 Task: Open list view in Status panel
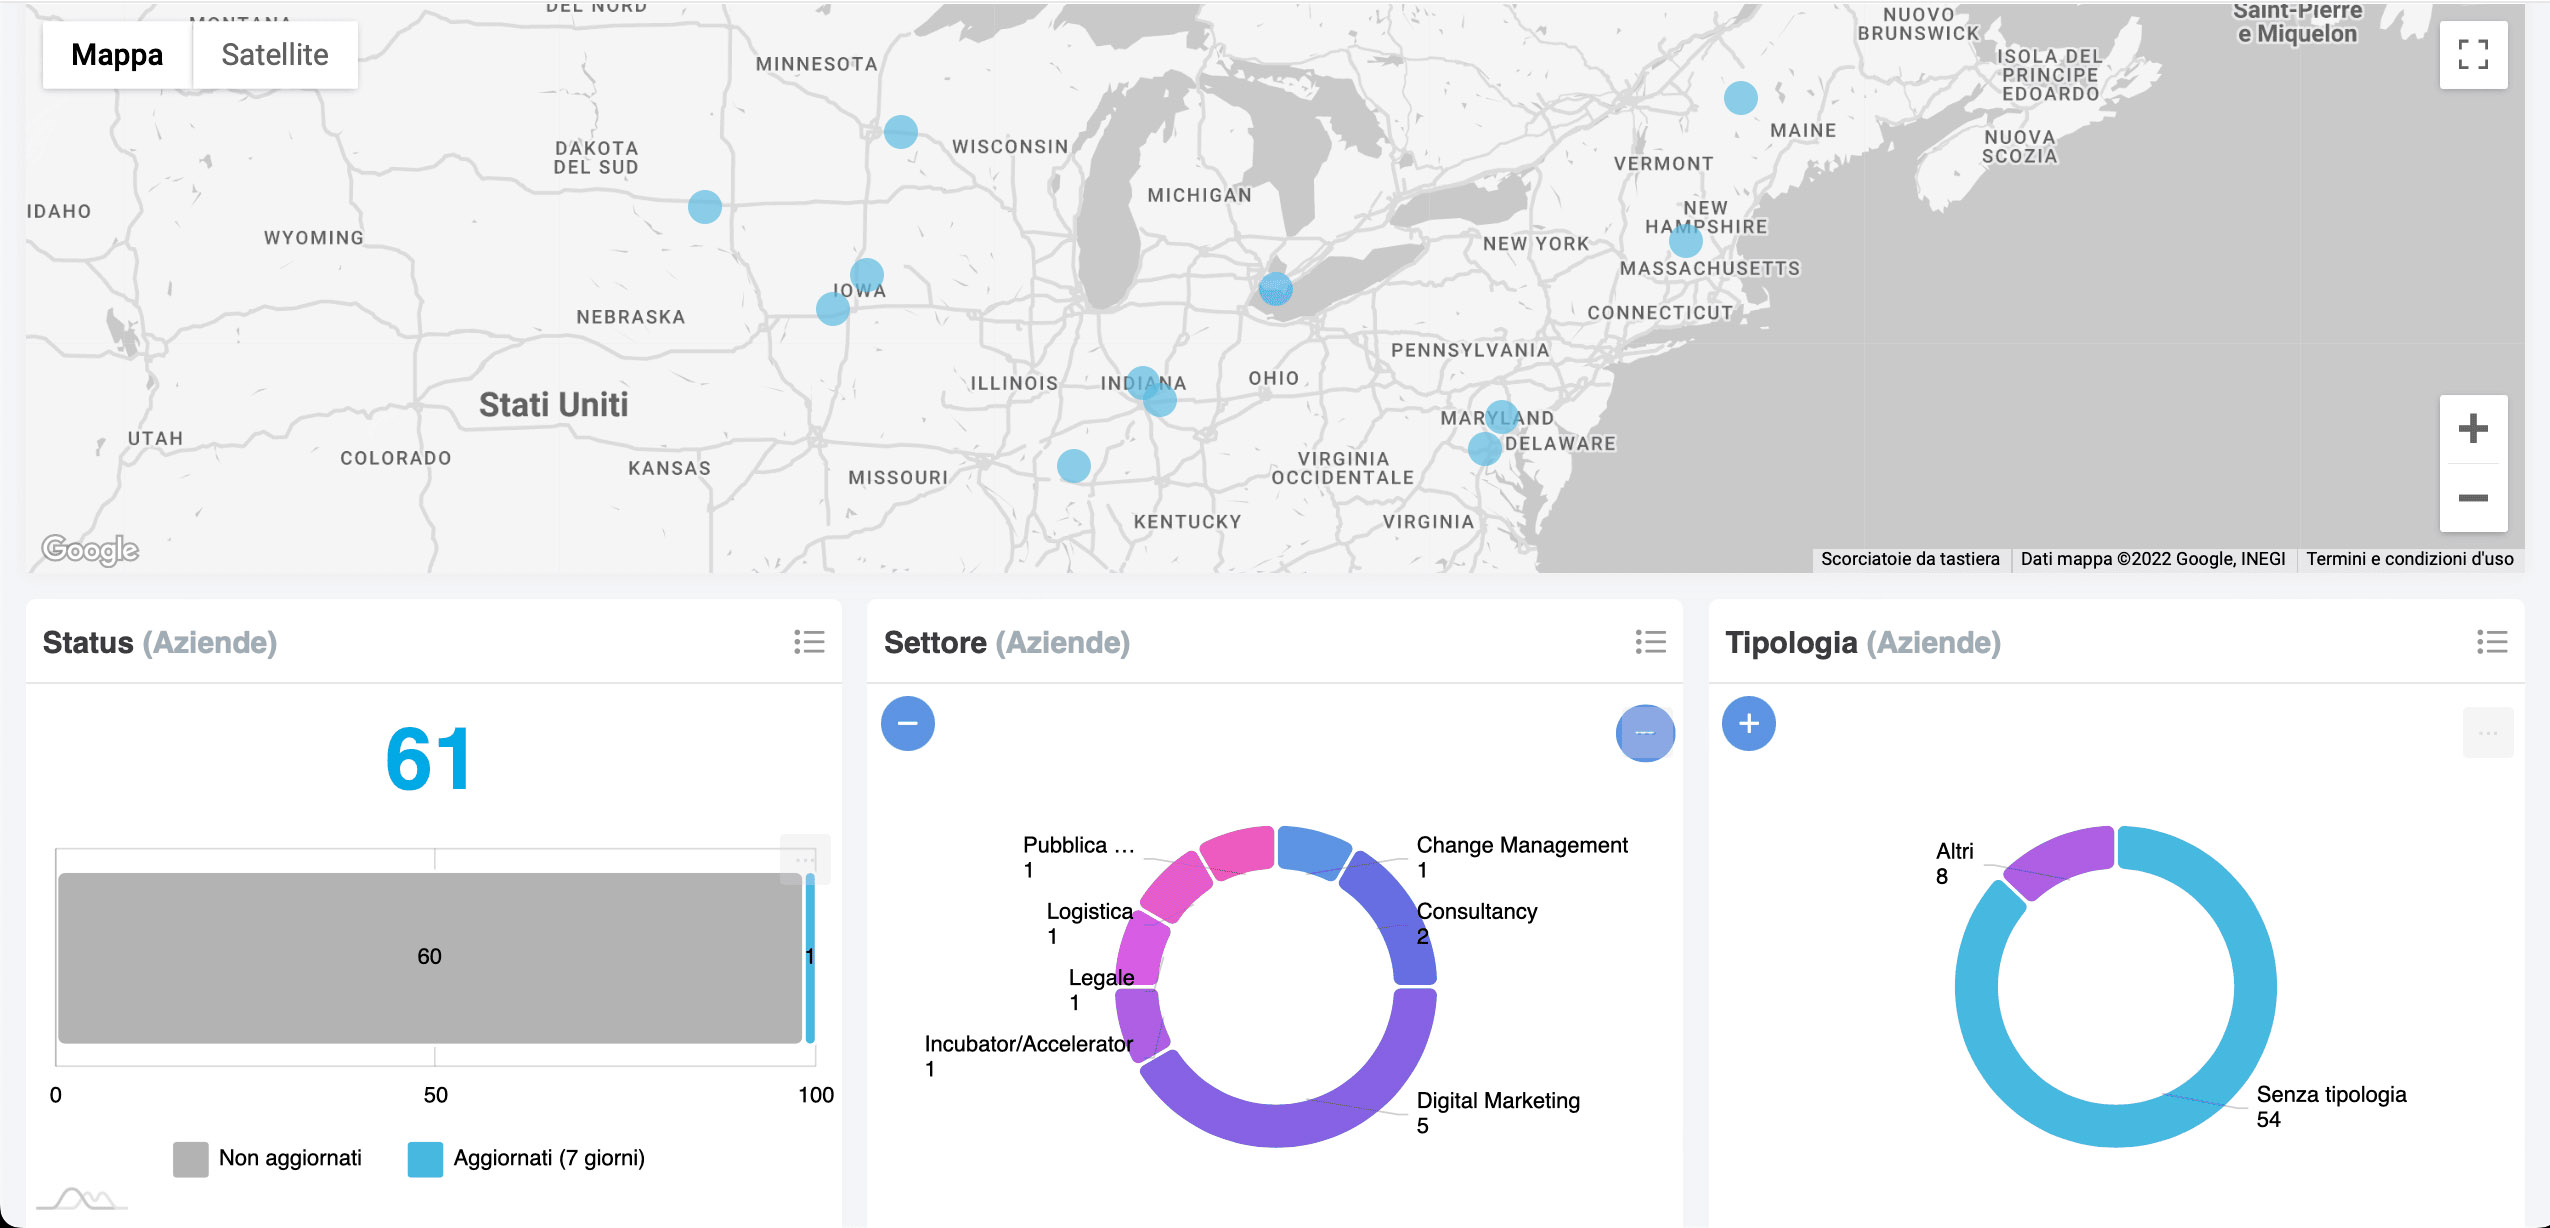[809, 642]
